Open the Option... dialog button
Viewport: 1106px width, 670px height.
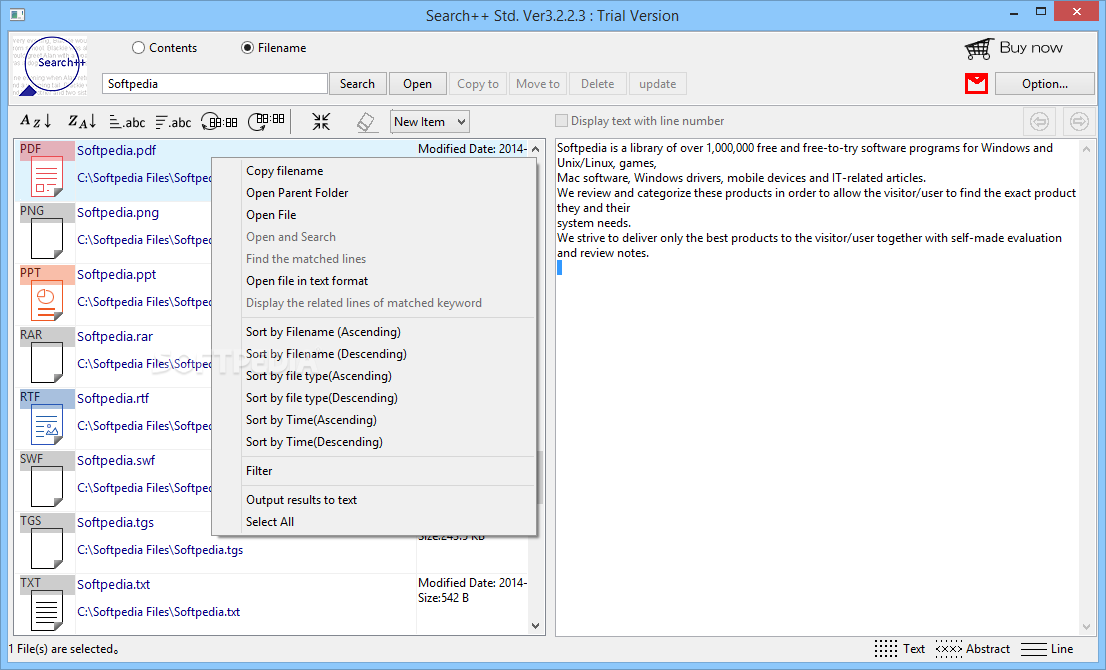click(1045, 84)
